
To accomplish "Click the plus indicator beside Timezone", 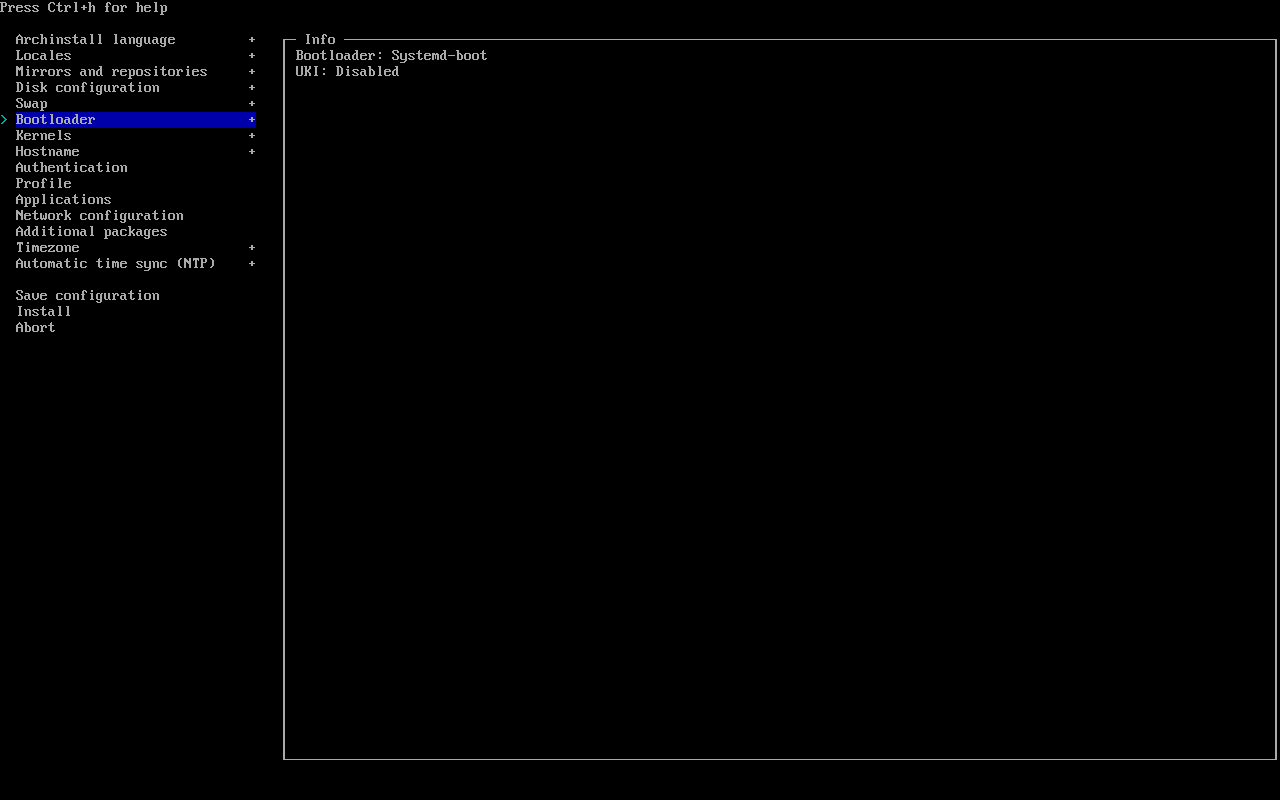I will [x=252, y=248].
